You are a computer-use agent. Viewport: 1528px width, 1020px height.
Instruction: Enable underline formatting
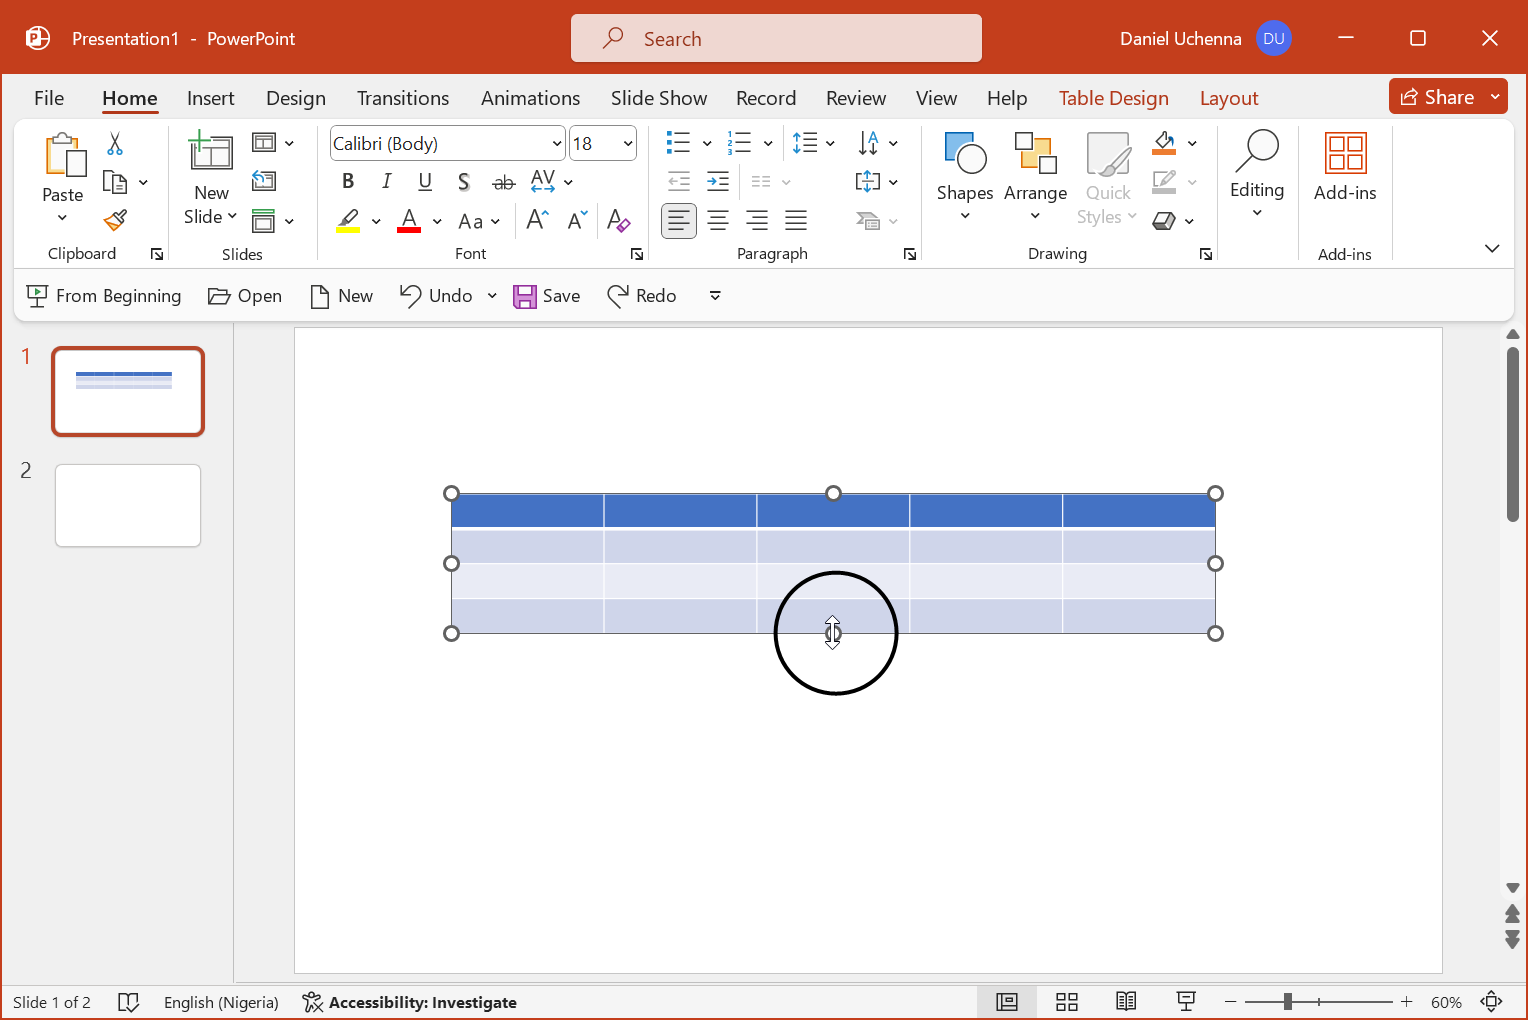point(425,181)
